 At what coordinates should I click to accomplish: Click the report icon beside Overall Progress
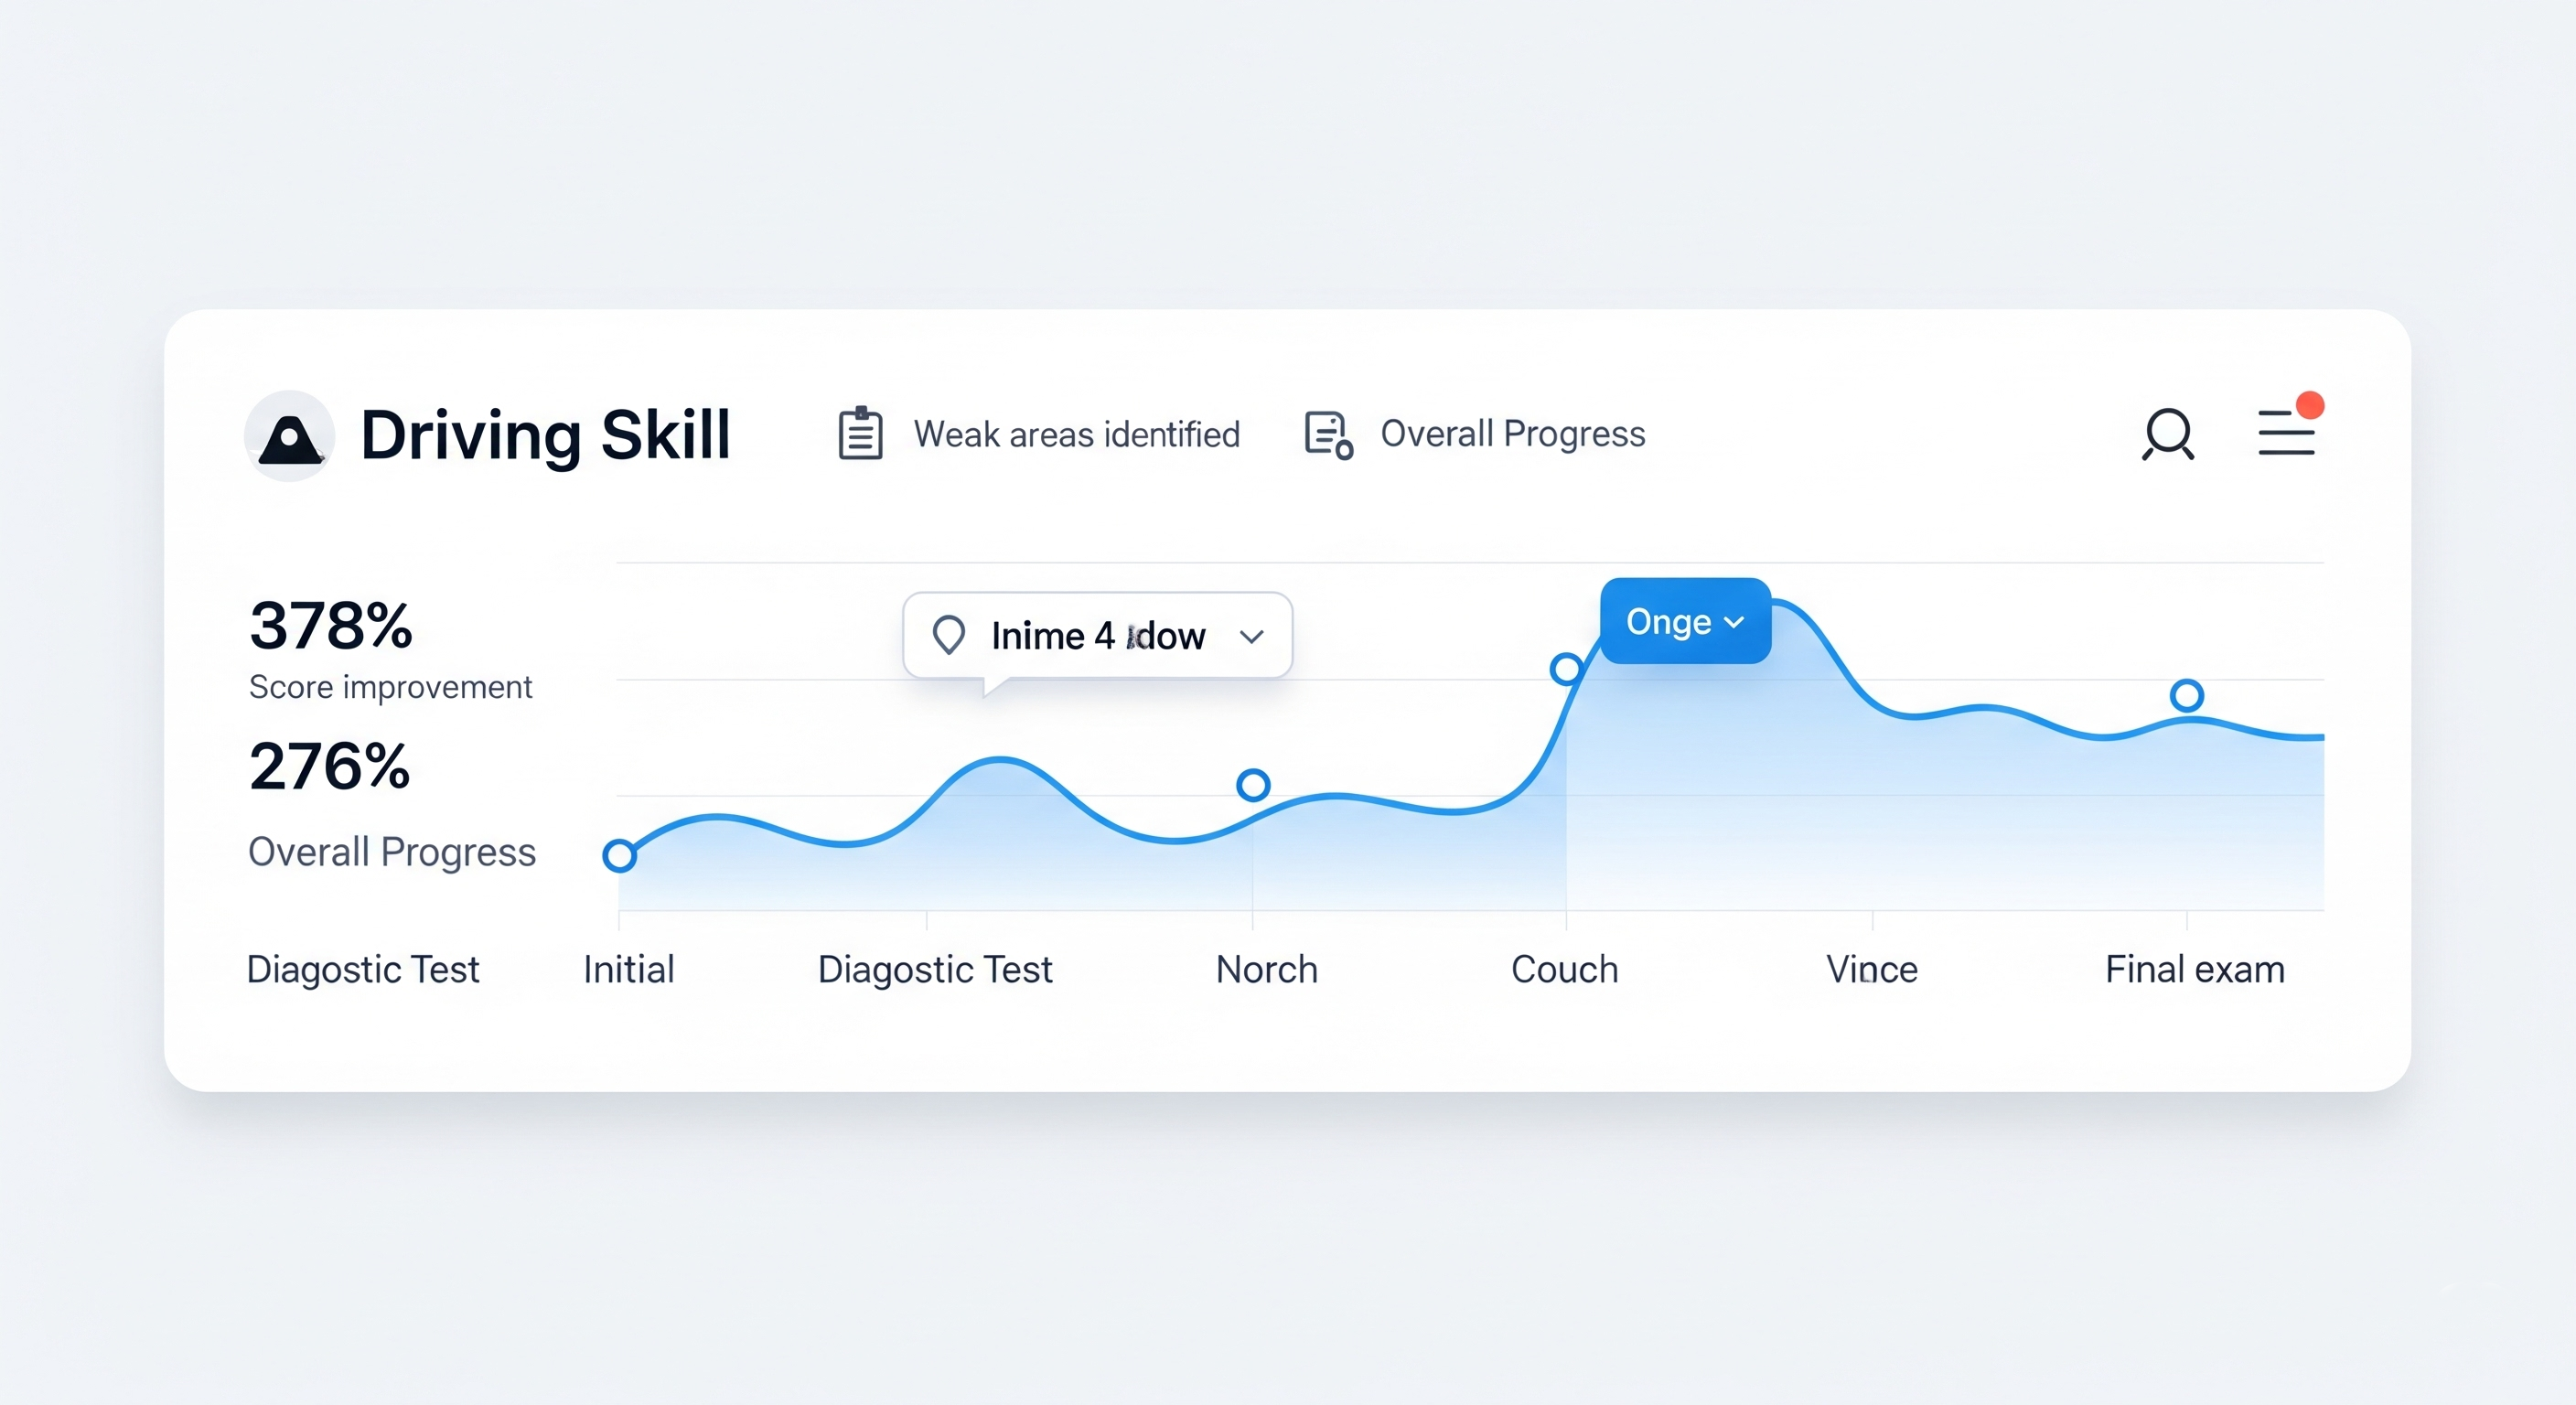(1329, 435)
